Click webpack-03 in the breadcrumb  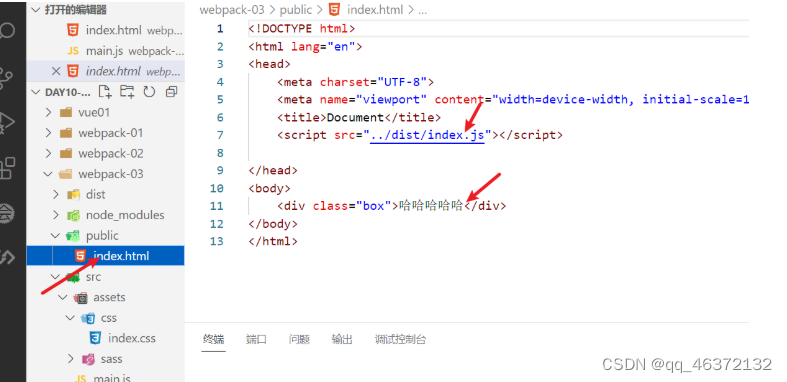[232, 10]
